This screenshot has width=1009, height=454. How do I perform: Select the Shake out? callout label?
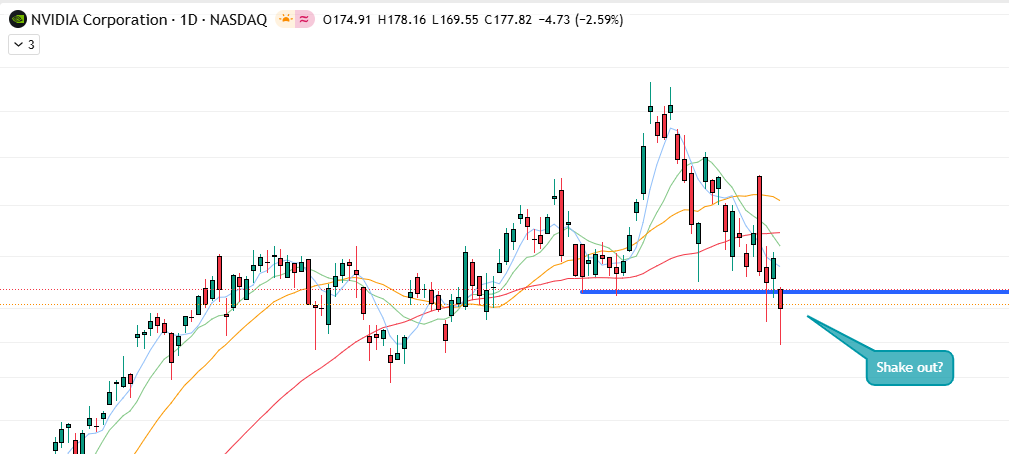pos(909,368)
